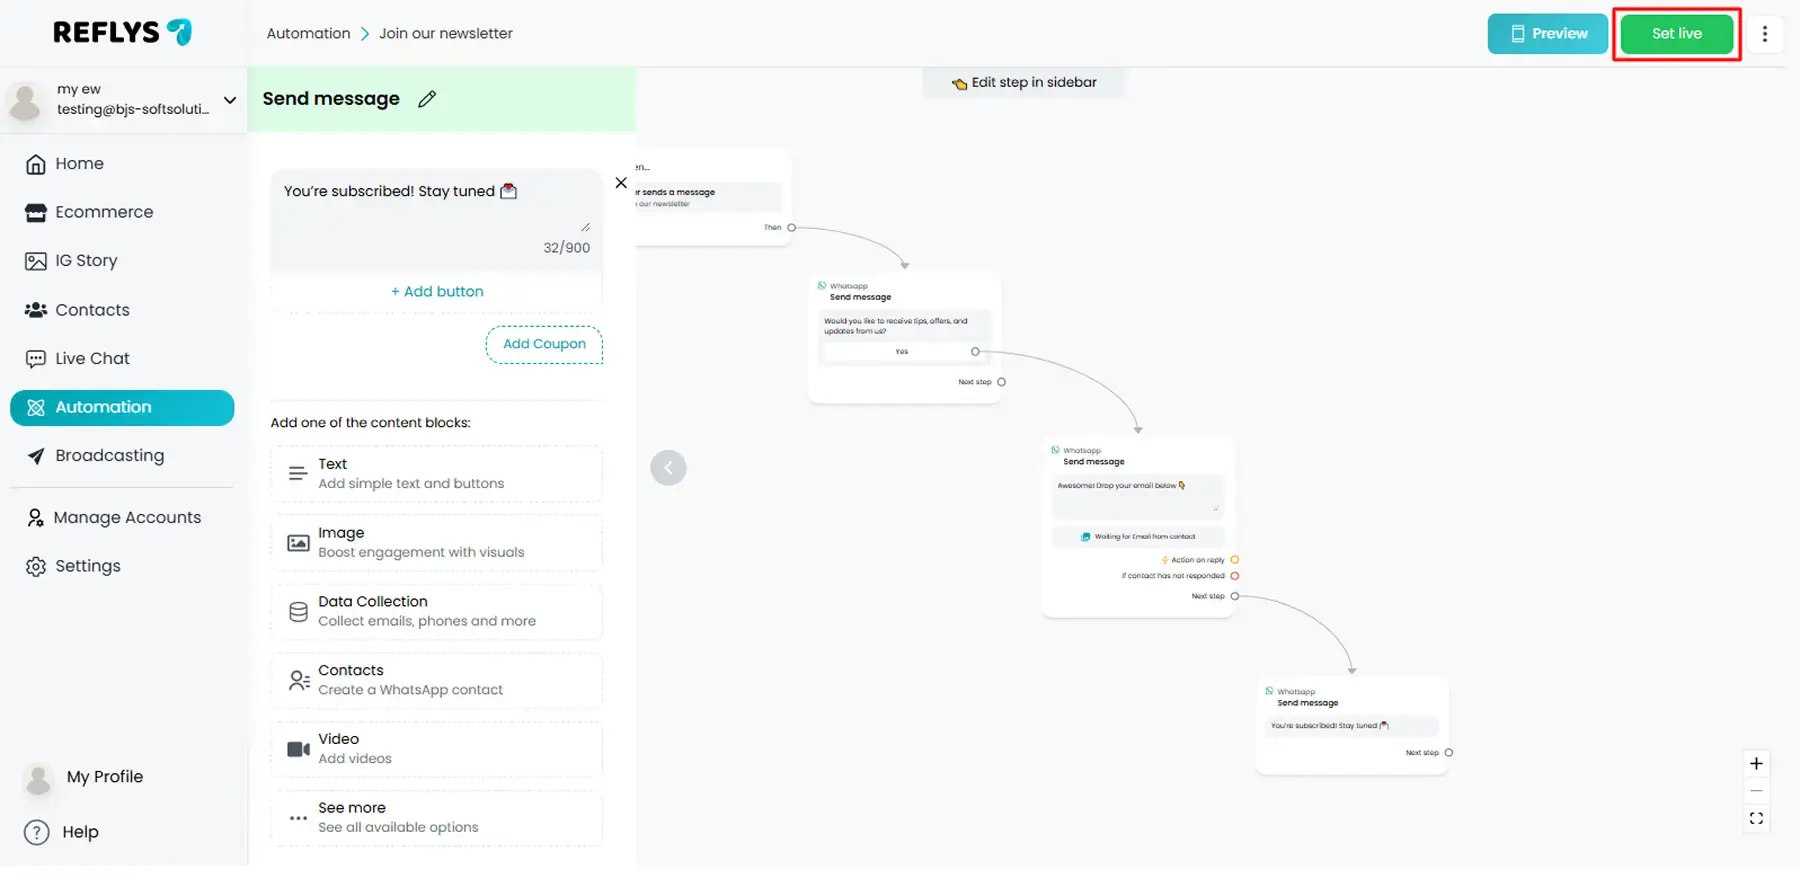Open the Broadcasting menu item
The width and height of the screenshot is (1800, 876).
109,456
